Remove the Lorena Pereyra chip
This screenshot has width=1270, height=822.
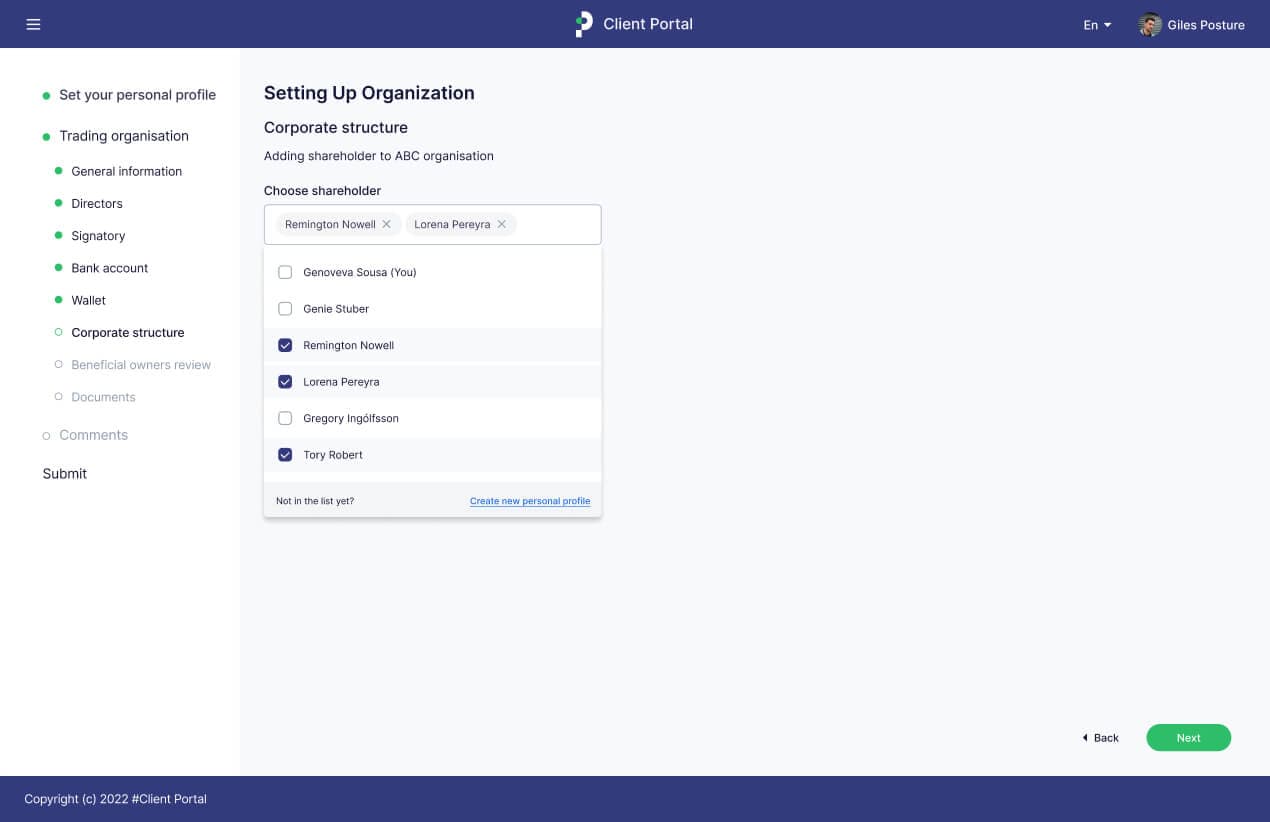502,224
